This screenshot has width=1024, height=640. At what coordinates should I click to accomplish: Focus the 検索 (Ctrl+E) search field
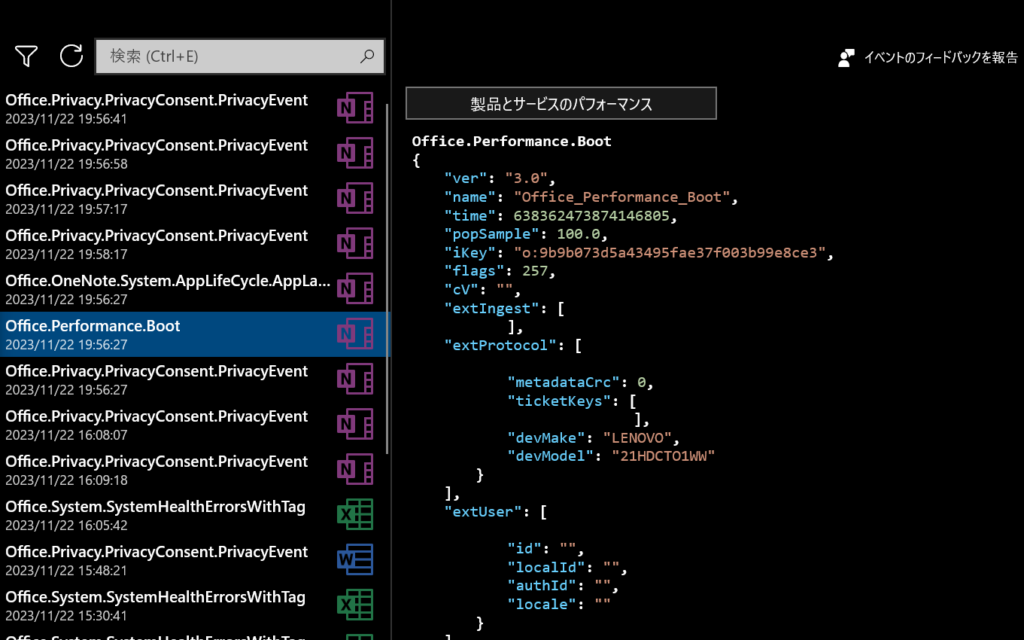(240, 56)
